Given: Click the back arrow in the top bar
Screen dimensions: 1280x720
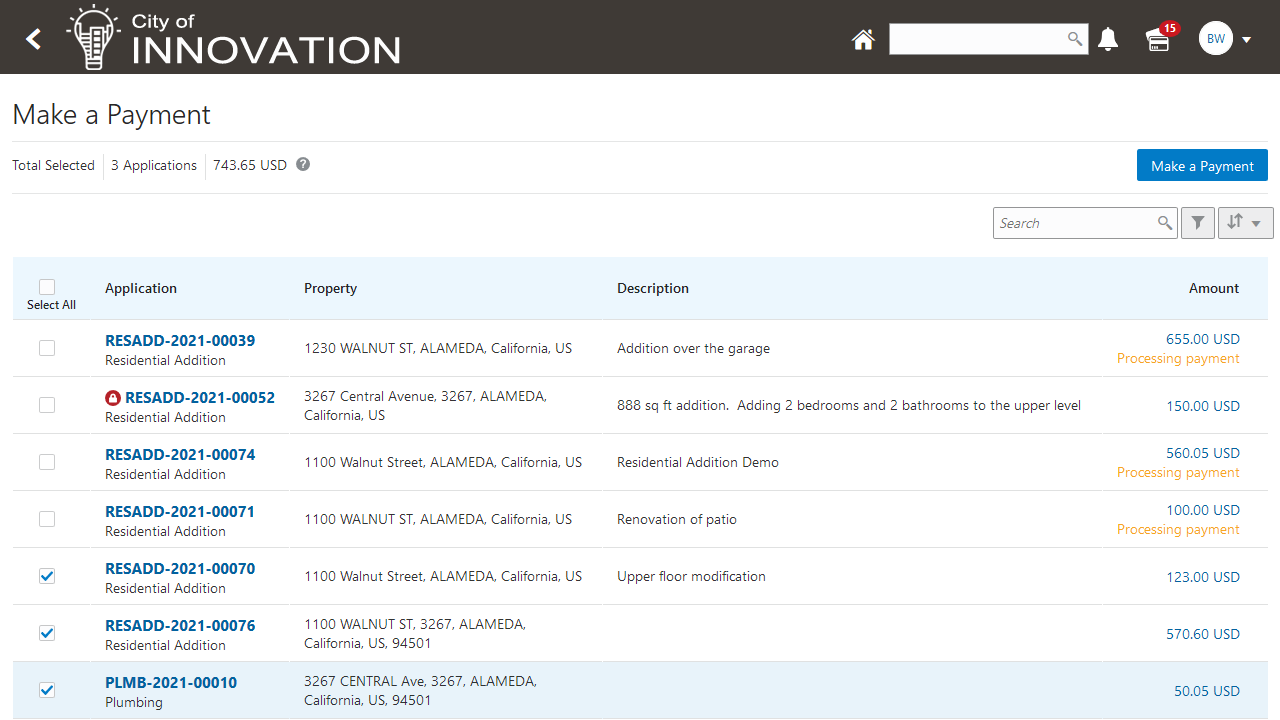Looking at the screenshot, I should (x=32, y=37).
